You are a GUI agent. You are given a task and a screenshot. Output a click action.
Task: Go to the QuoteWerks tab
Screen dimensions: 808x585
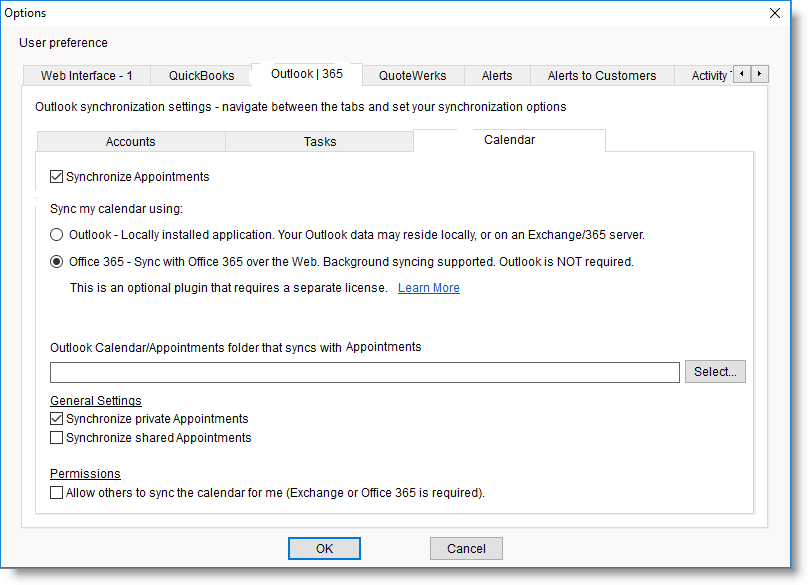pos(412,76)
